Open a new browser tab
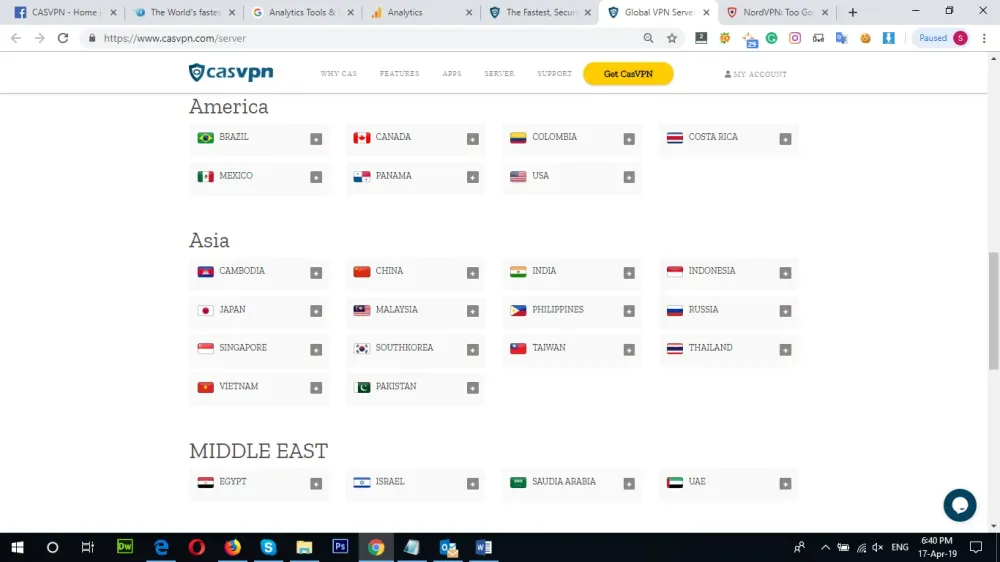Viewport: 1000px width, 562px height. (853, 12)
